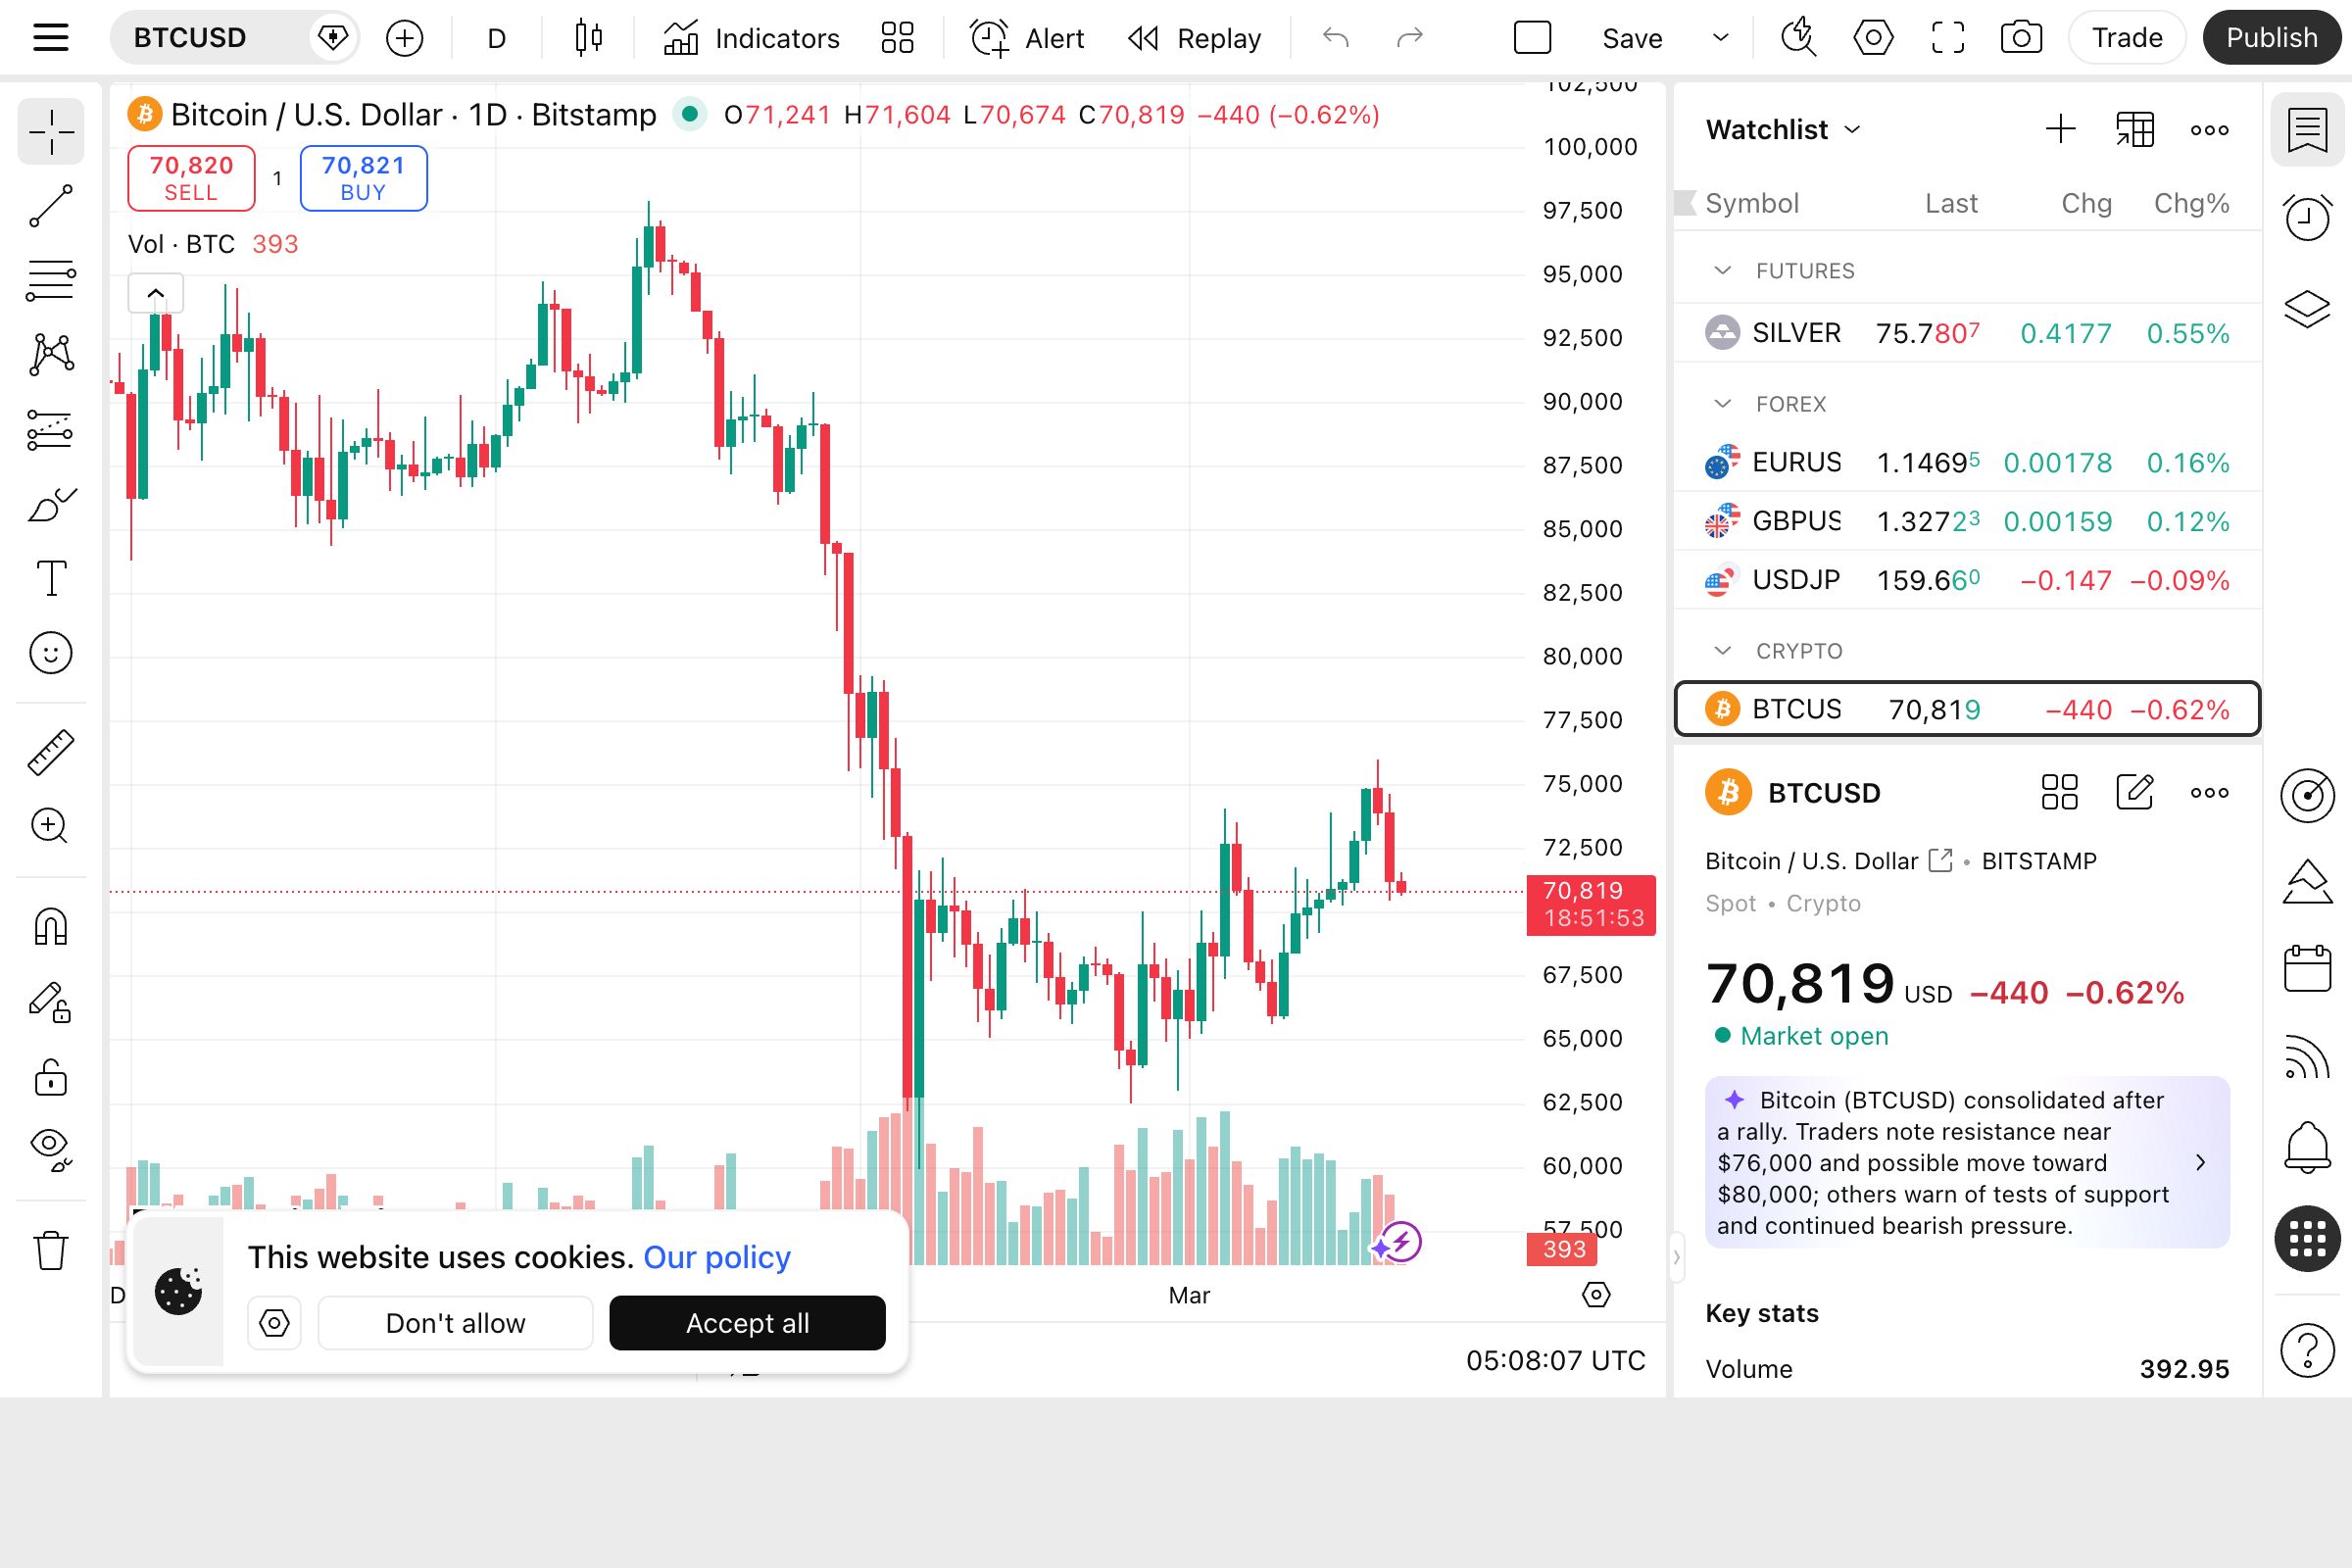Viewport: 2352px width, 1568px height.
Task: Collapse the FUTURES watchlist section
Action: (x=1722, y=270)
